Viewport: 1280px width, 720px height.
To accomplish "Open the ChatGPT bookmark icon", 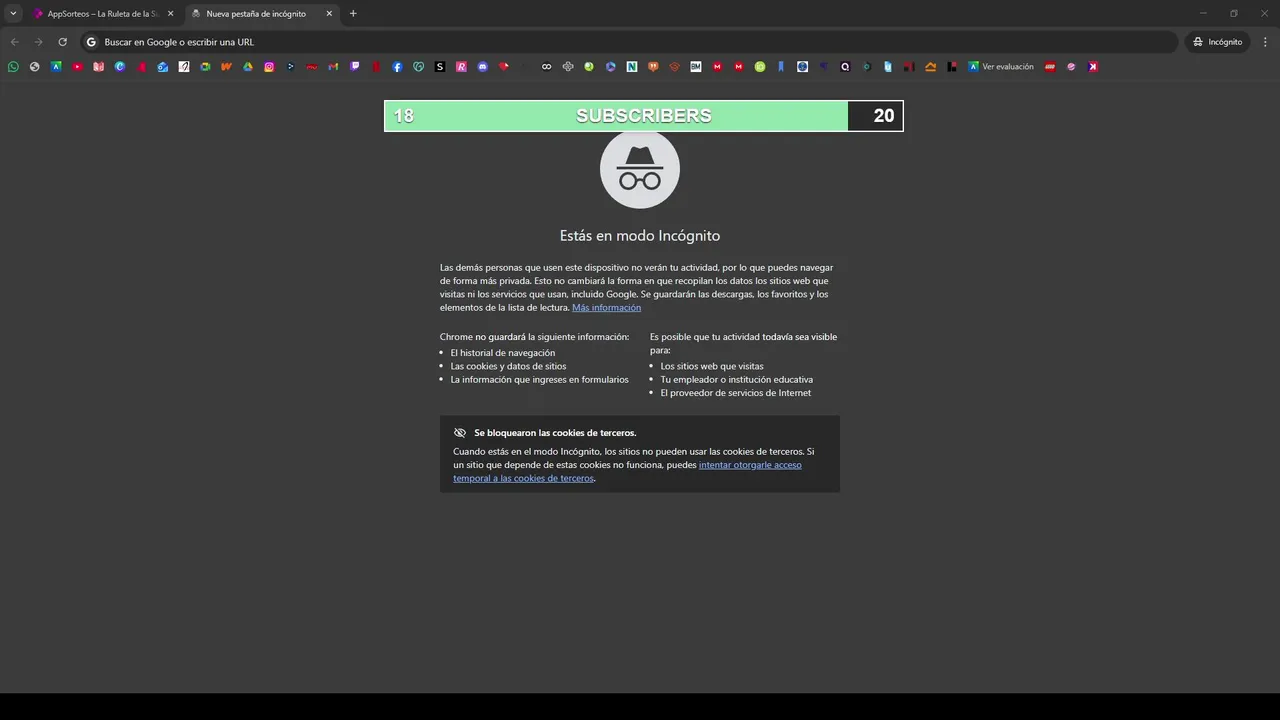I will coord(568,67).
